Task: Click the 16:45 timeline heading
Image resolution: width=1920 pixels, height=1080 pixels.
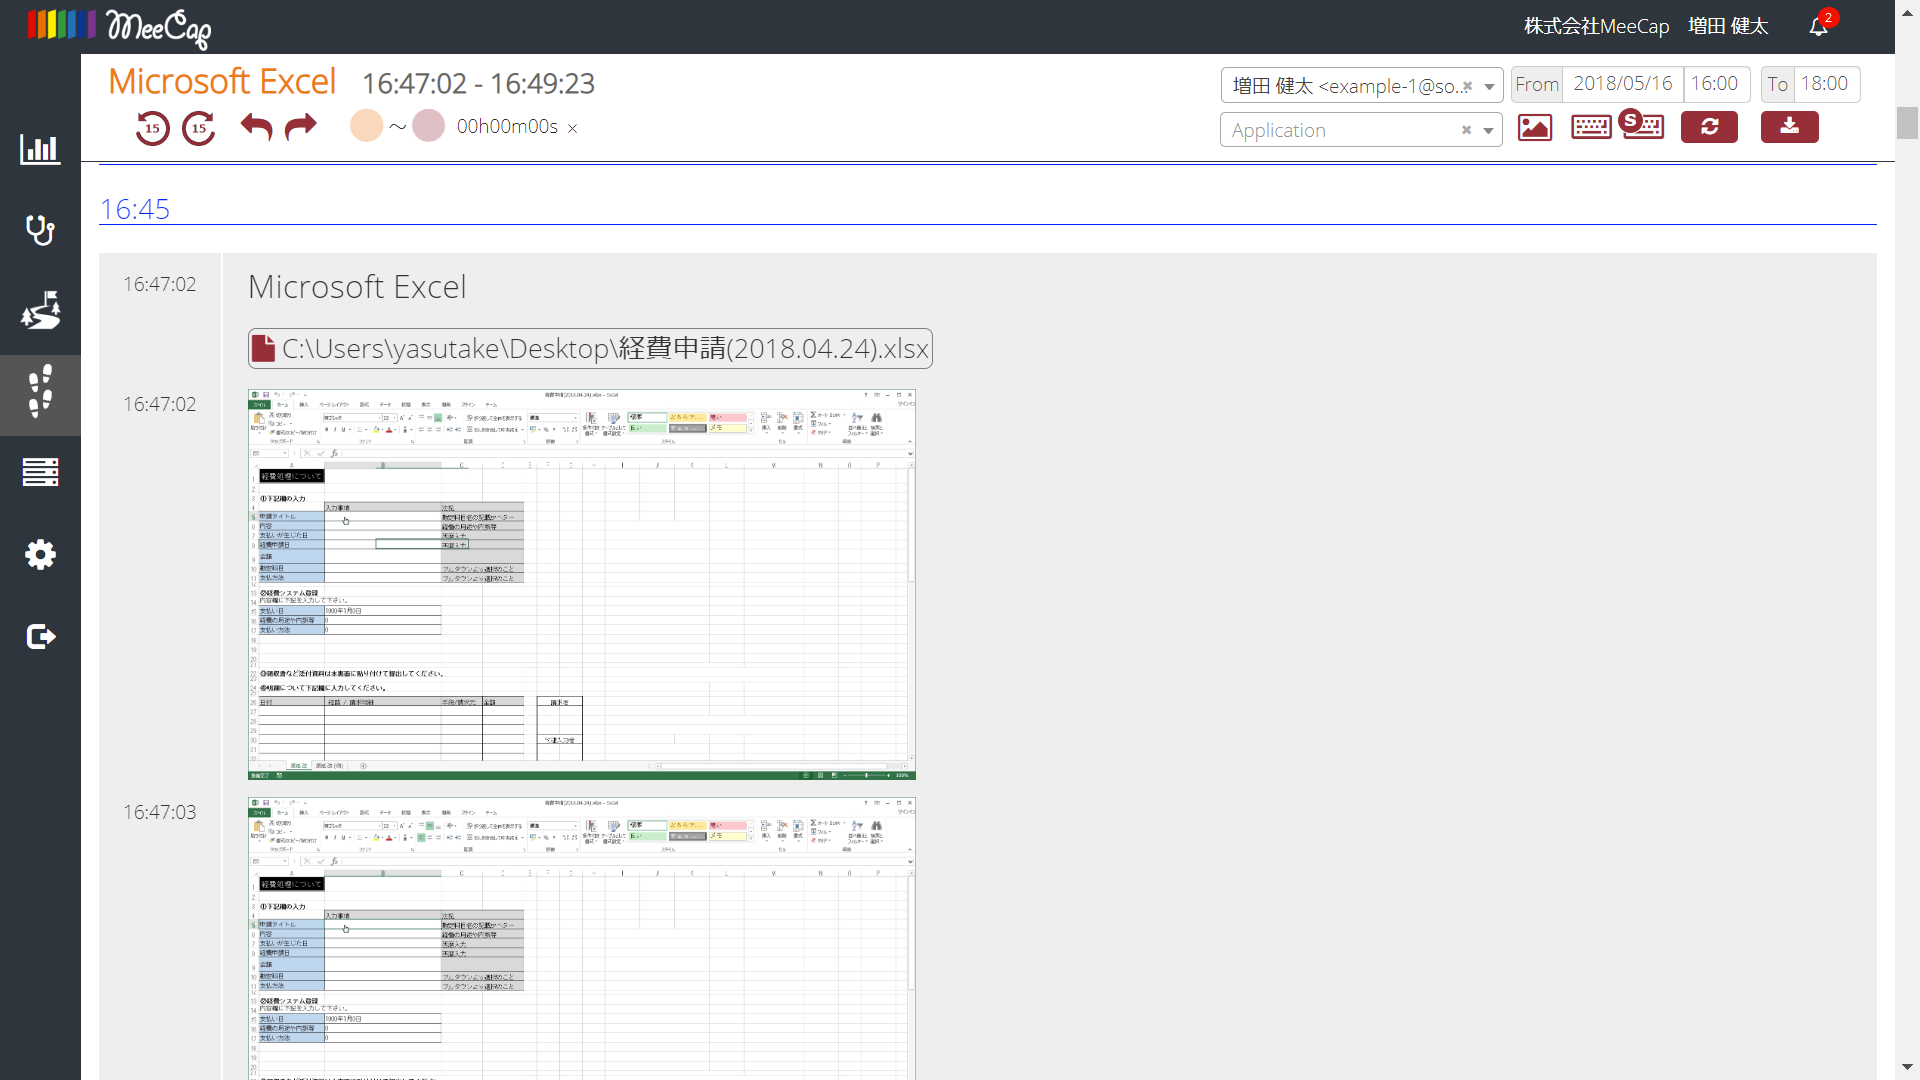Action: pos(135,209)
